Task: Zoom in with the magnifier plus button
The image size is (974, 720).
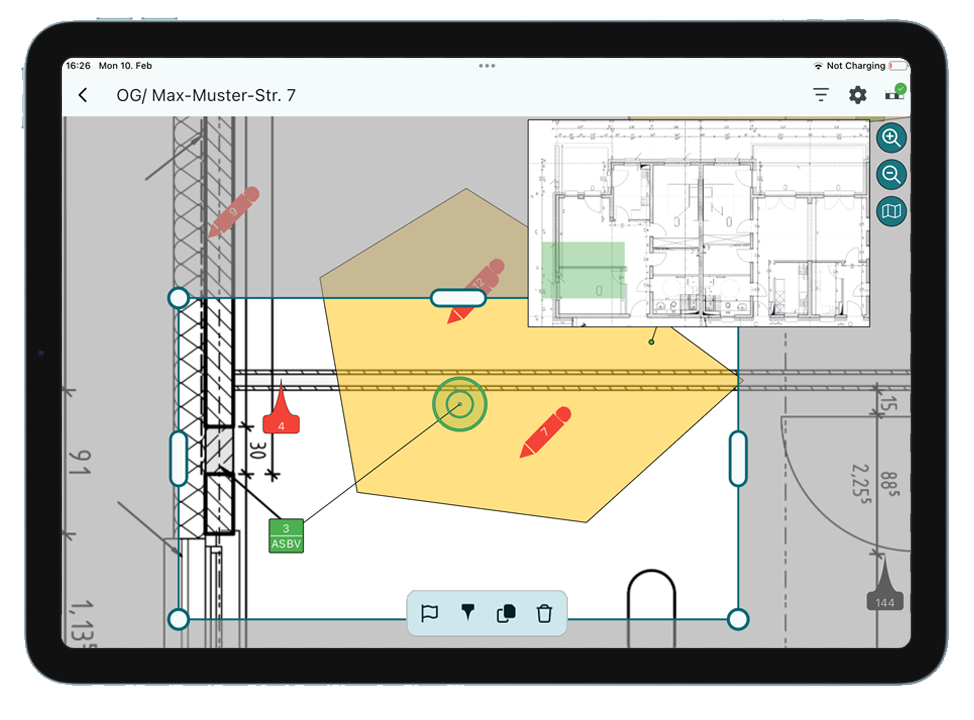Action: coord(891,138)
